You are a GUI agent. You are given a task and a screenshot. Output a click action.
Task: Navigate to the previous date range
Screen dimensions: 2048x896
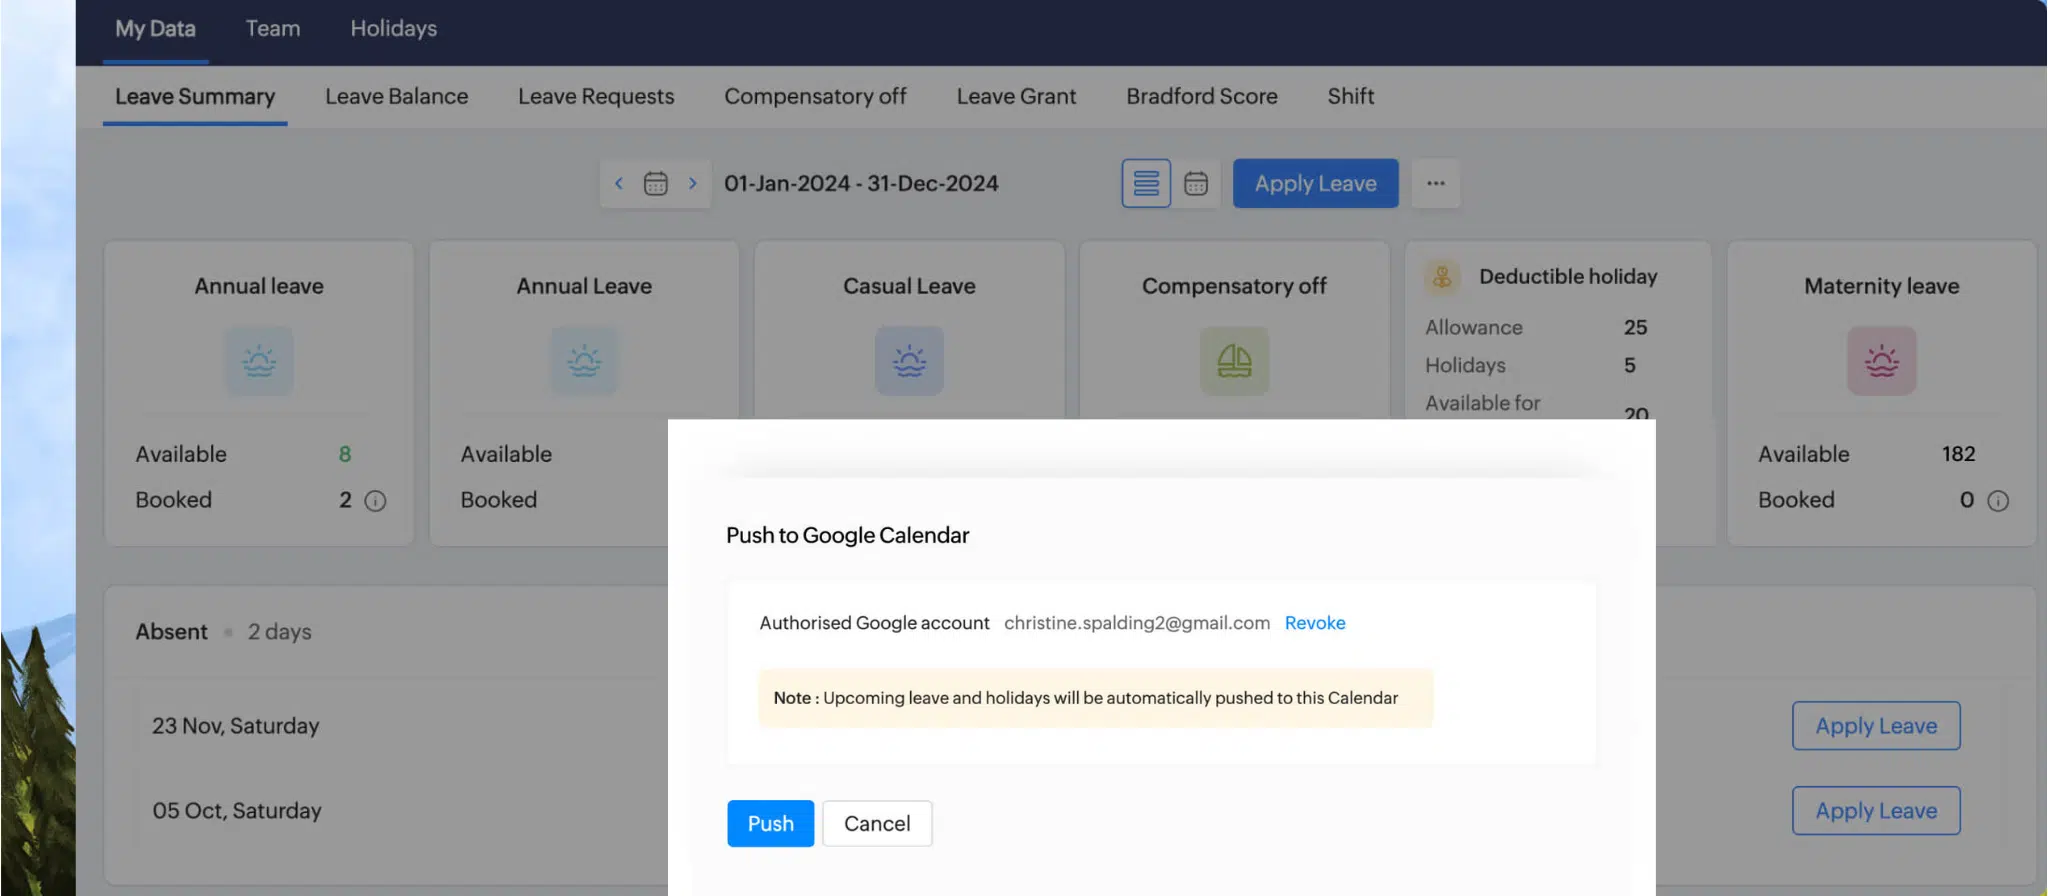pyautogui.click(x=619, y=183)
